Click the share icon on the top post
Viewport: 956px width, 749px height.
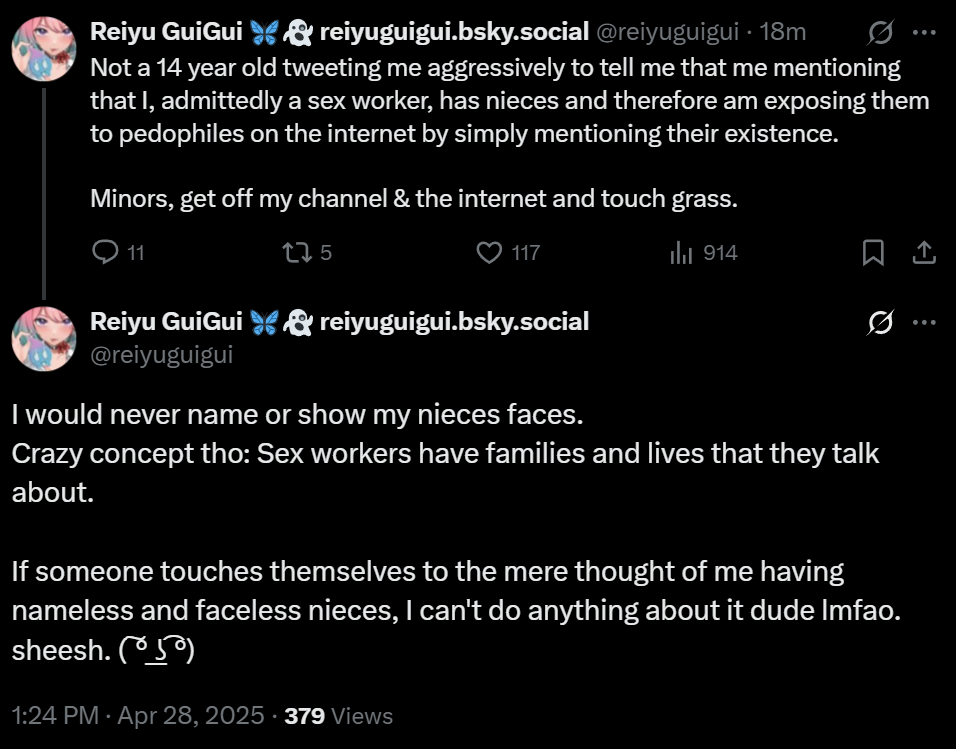[x=924, y=253]
